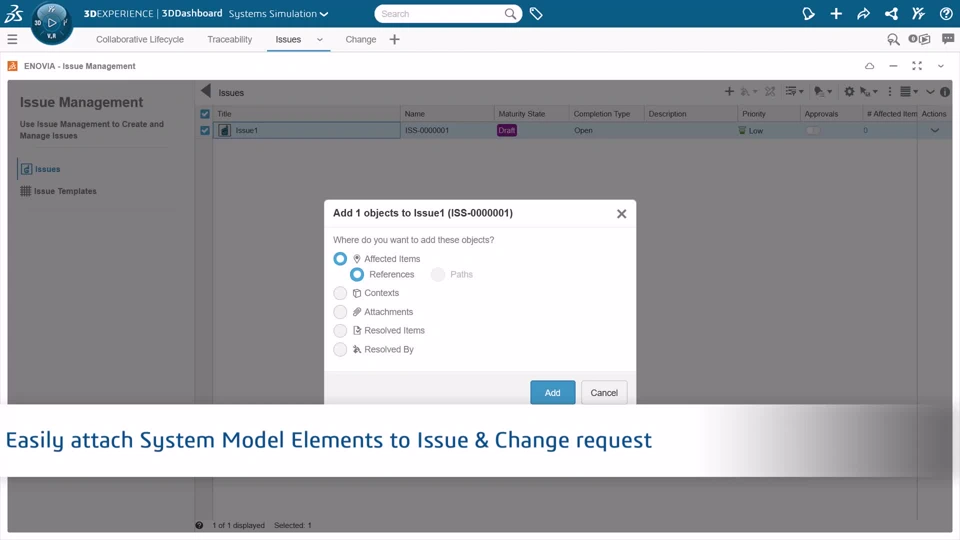
Task: Select the Issues tab
Action: pos(288,39)
